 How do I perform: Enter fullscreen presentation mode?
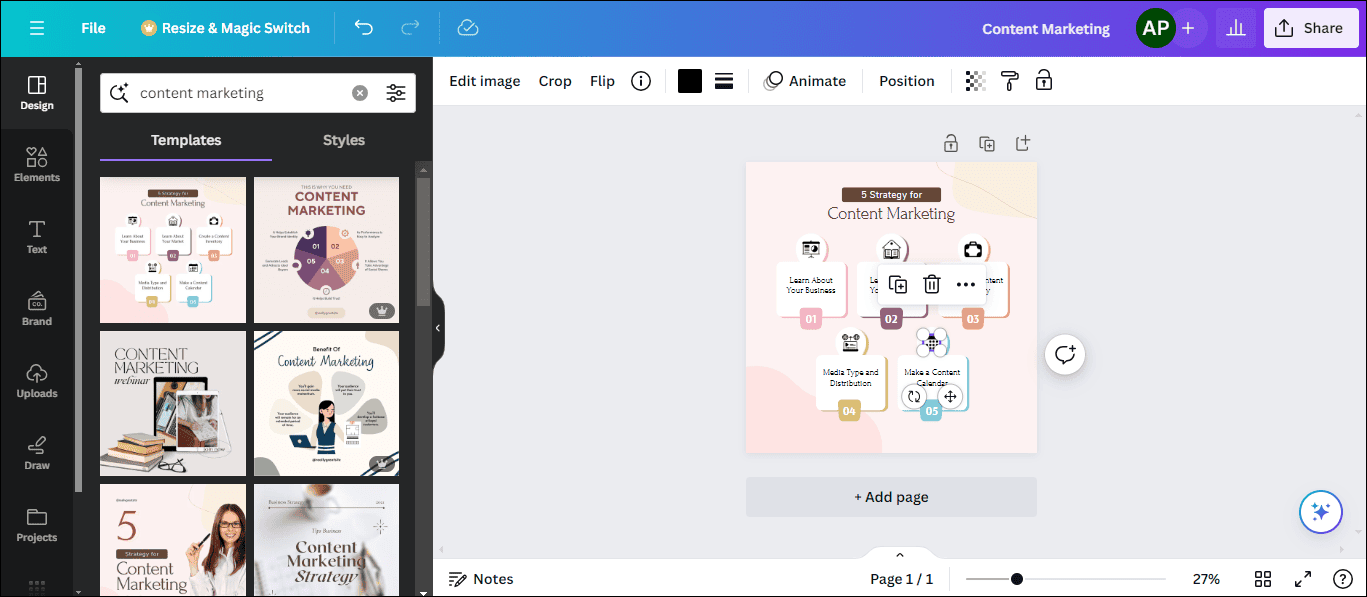pos(1303,579)
